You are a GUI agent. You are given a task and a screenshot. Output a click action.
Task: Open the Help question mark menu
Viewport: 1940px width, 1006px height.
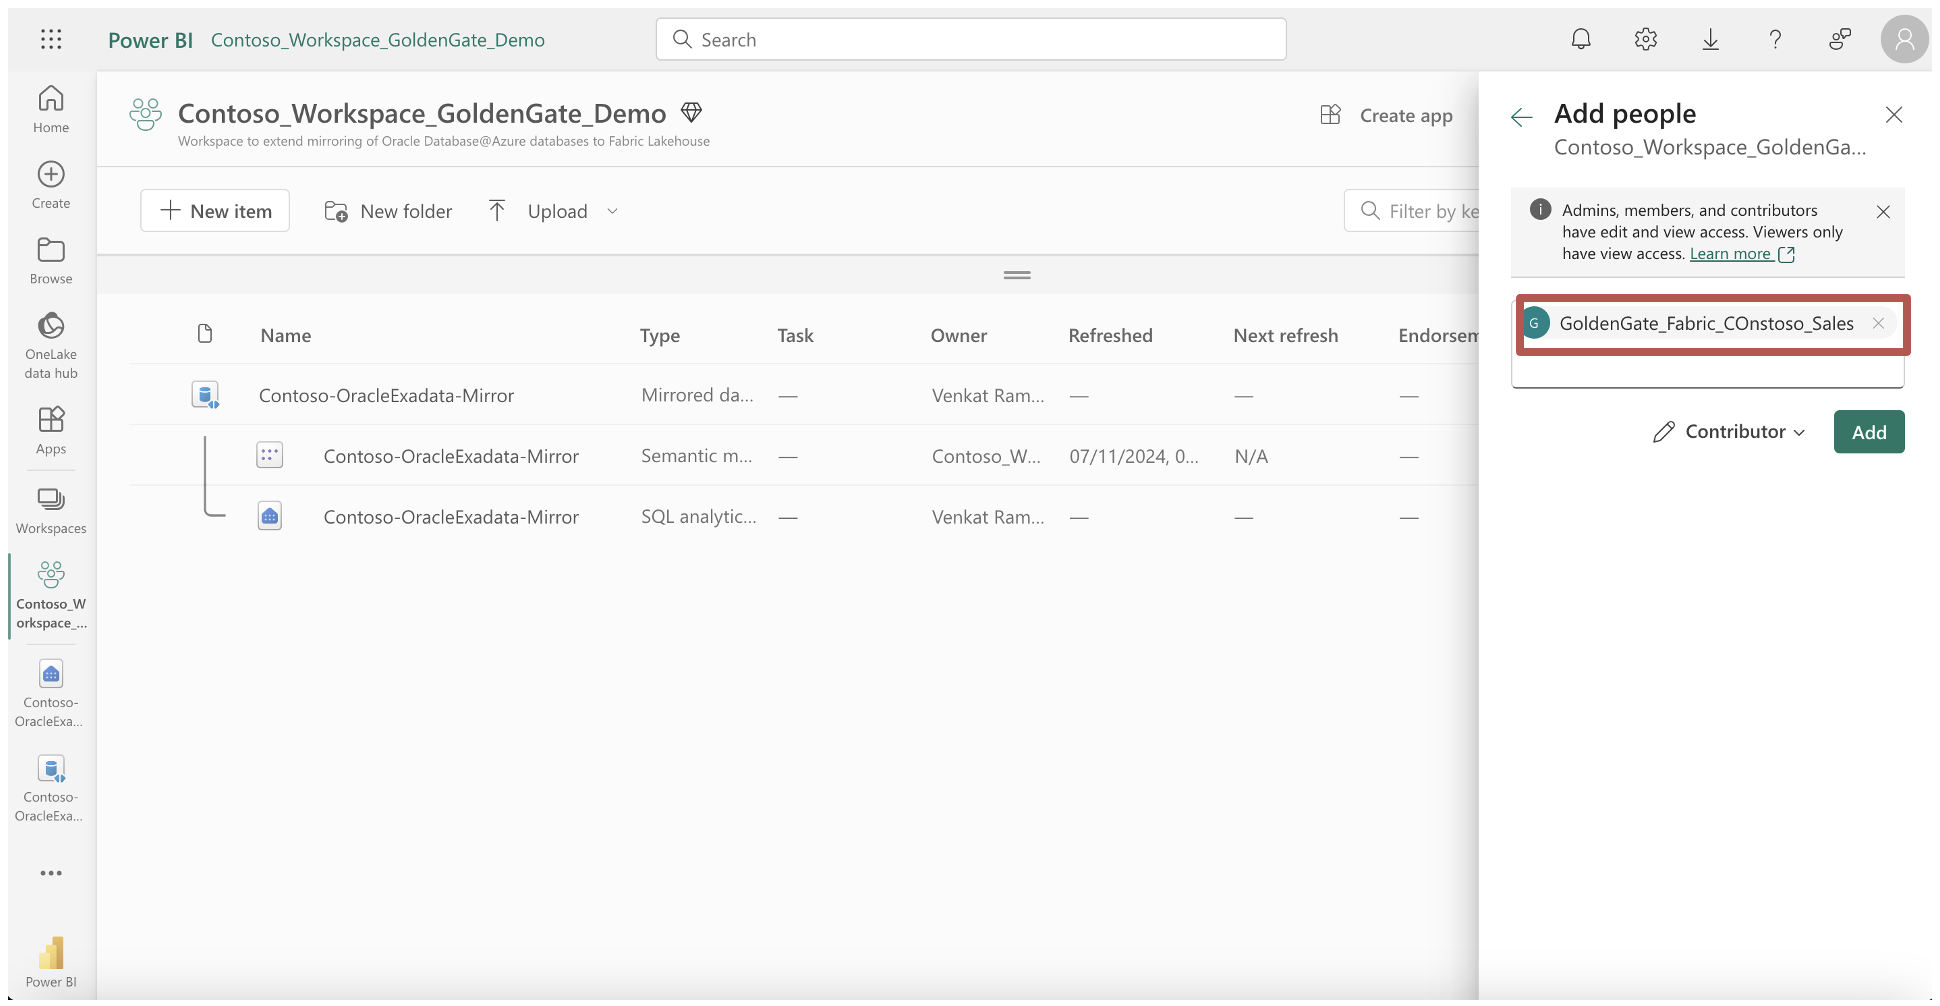pos(1776,39)
